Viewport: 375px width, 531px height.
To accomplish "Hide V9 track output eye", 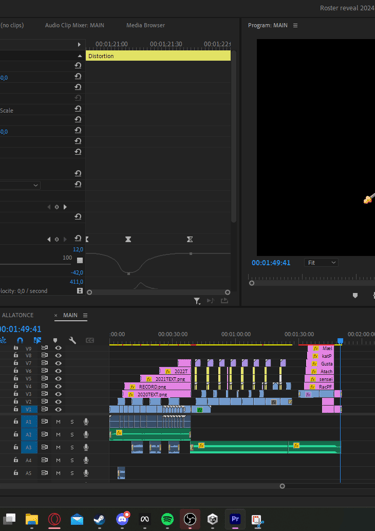I will pyautogui.click(x=58, y=348).
